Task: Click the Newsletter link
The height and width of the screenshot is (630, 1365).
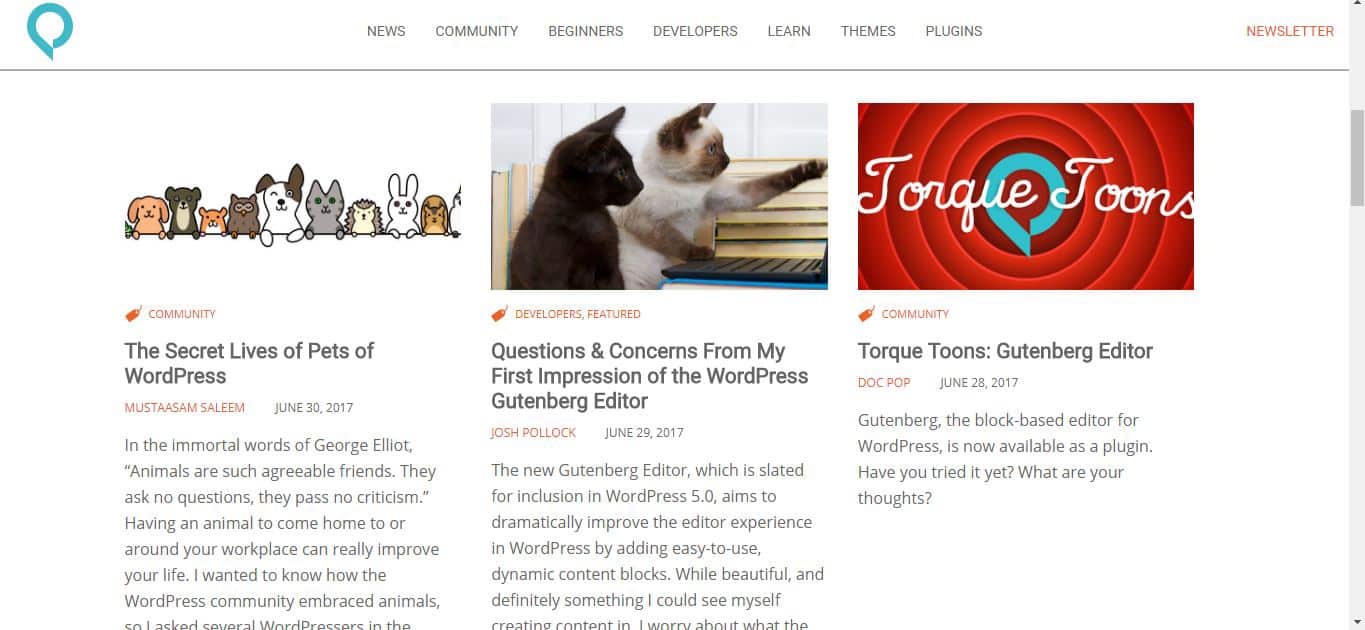Action: (1290, 31)
